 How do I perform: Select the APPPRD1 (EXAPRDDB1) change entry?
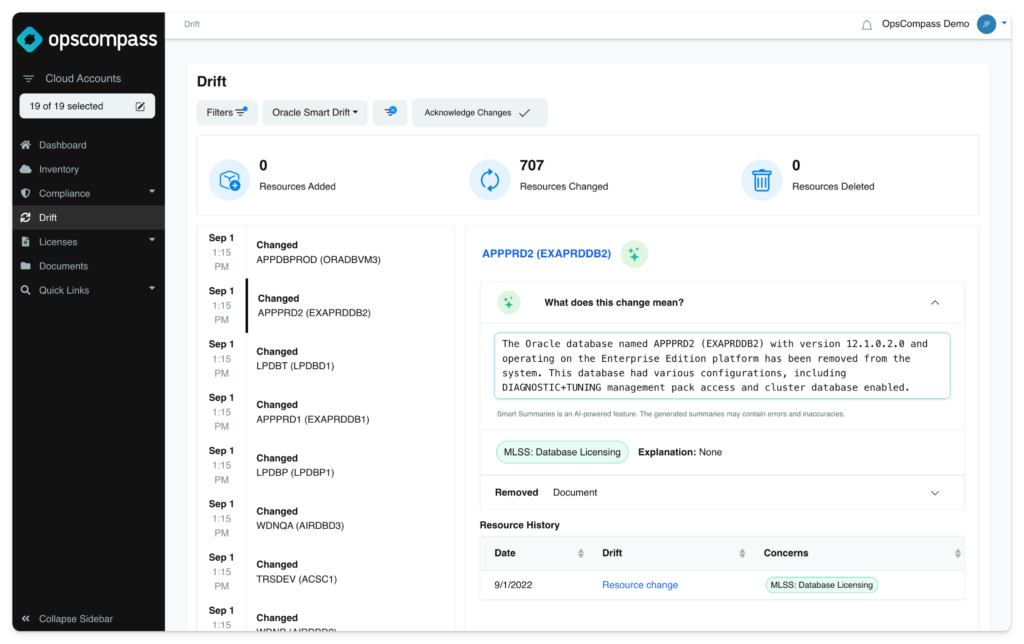point(326,412)
